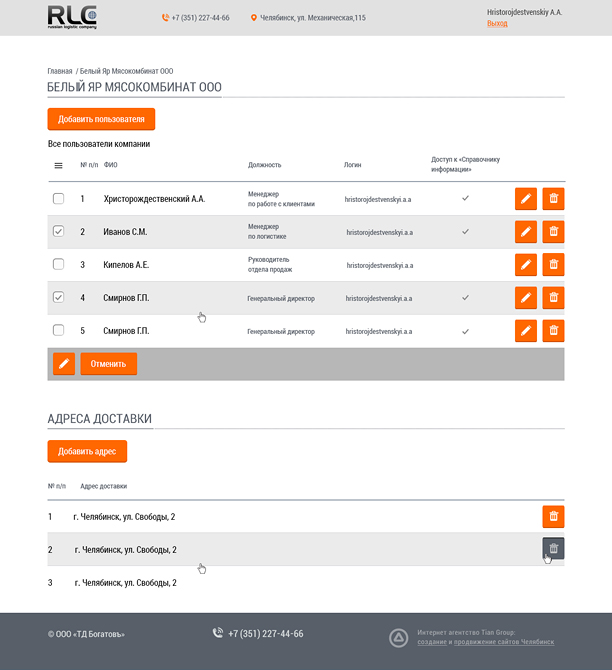Click the Адрес доставки column header
Screen dimensions: 612x670
tap(103, 486)
